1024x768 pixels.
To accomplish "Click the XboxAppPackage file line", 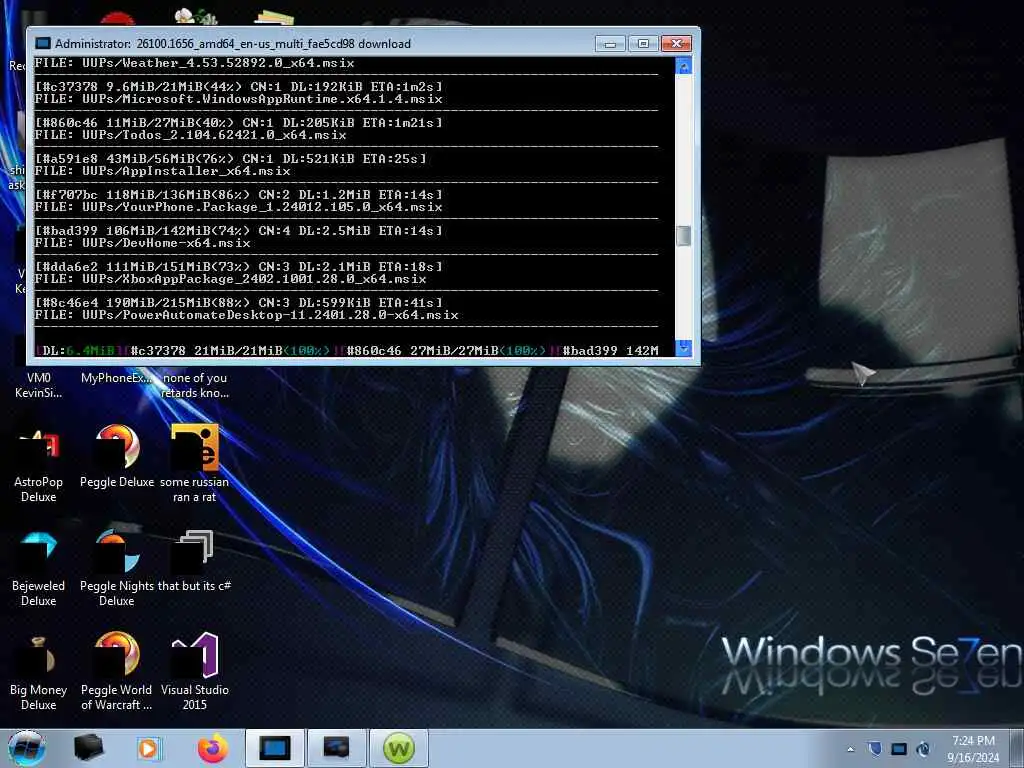I will coord(231,279).
